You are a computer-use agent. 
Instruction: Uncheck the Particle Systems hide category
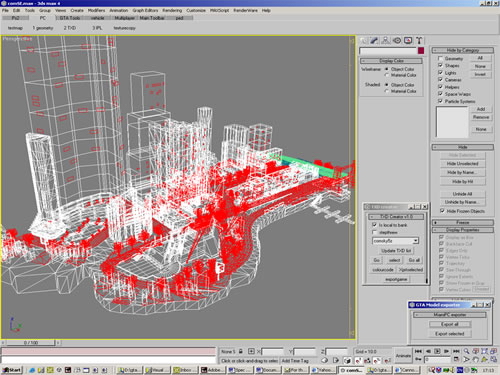[441, 101]
